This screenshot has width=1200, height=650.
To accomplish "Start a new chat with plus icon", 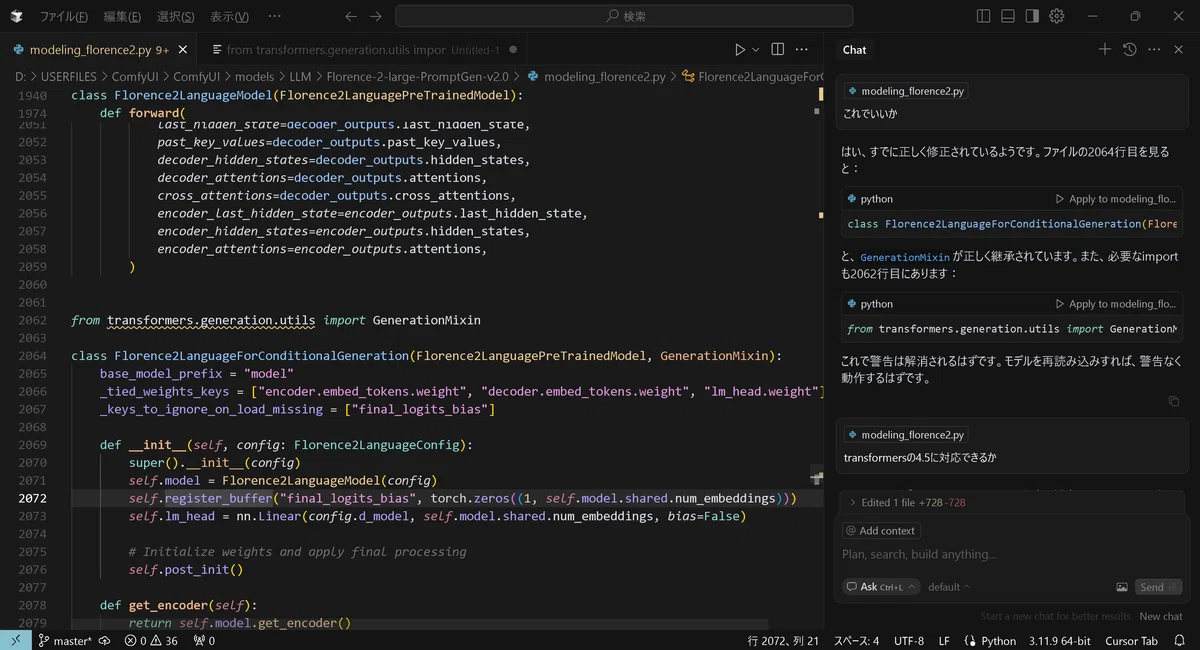I will [x=1105, y=49].
